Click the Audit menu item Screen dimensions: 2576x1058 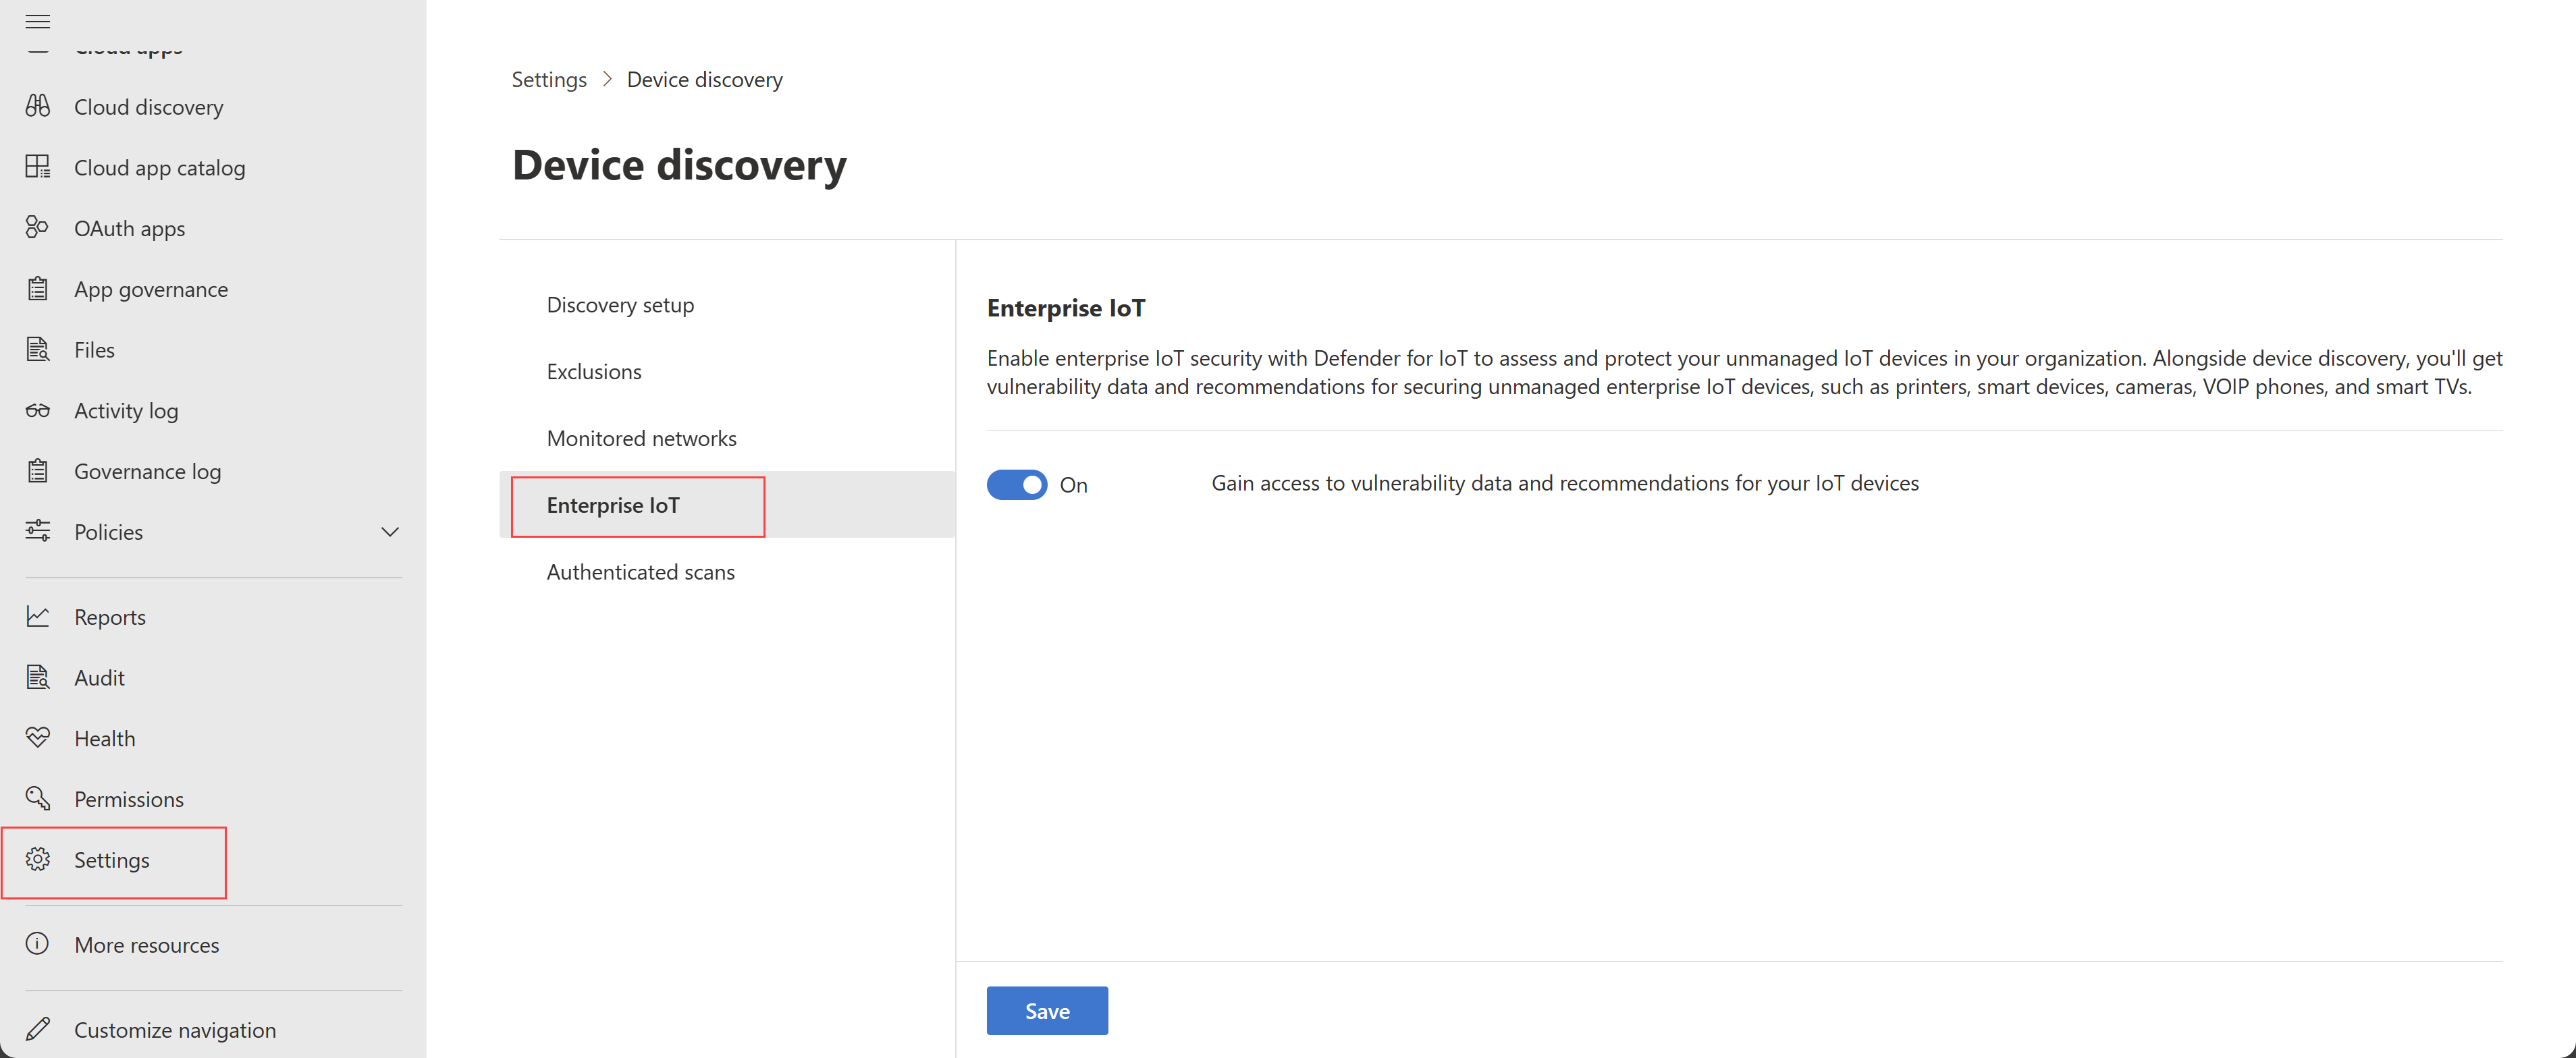pos(100,677)
